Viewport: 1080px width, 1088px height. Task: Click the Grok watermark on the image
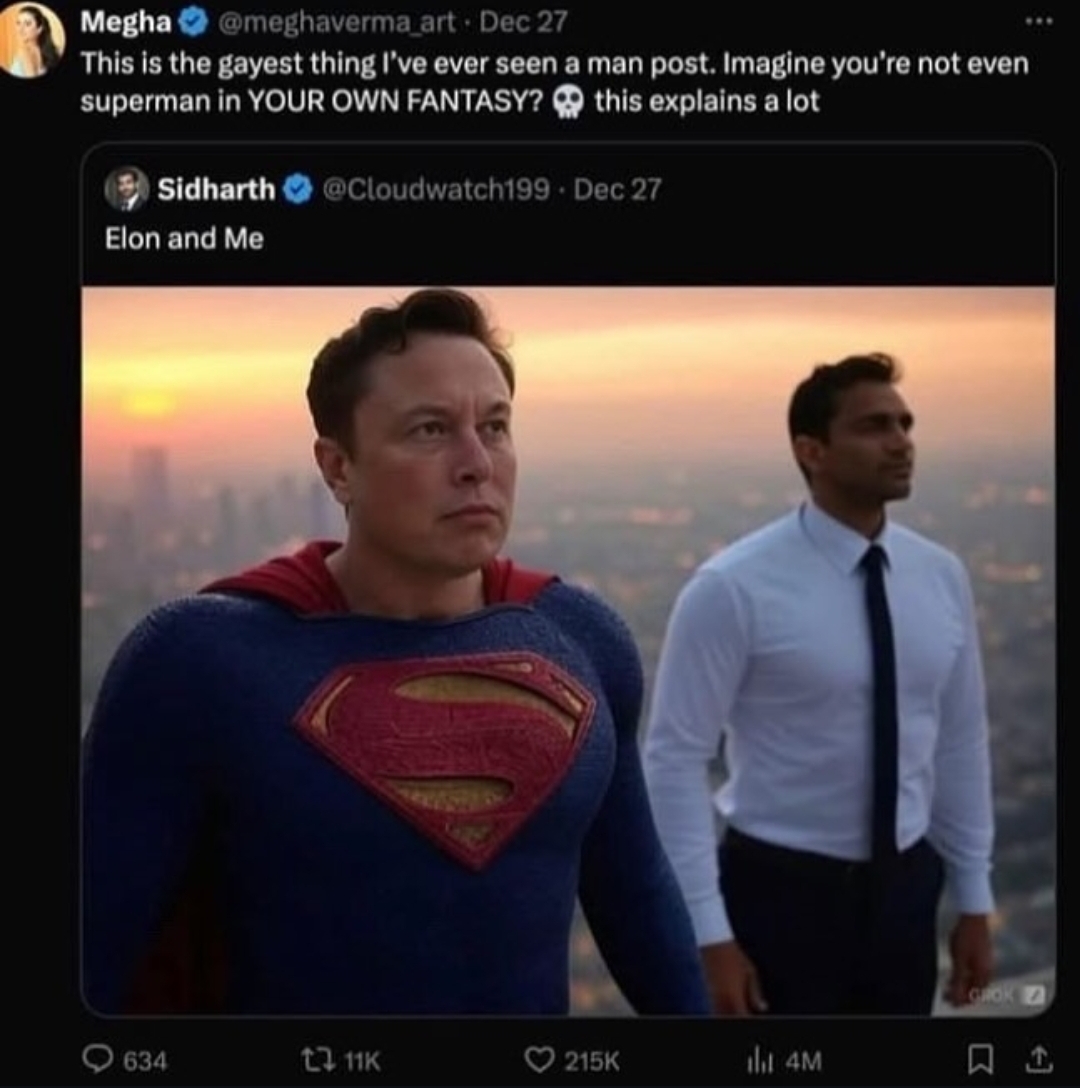1006,996
